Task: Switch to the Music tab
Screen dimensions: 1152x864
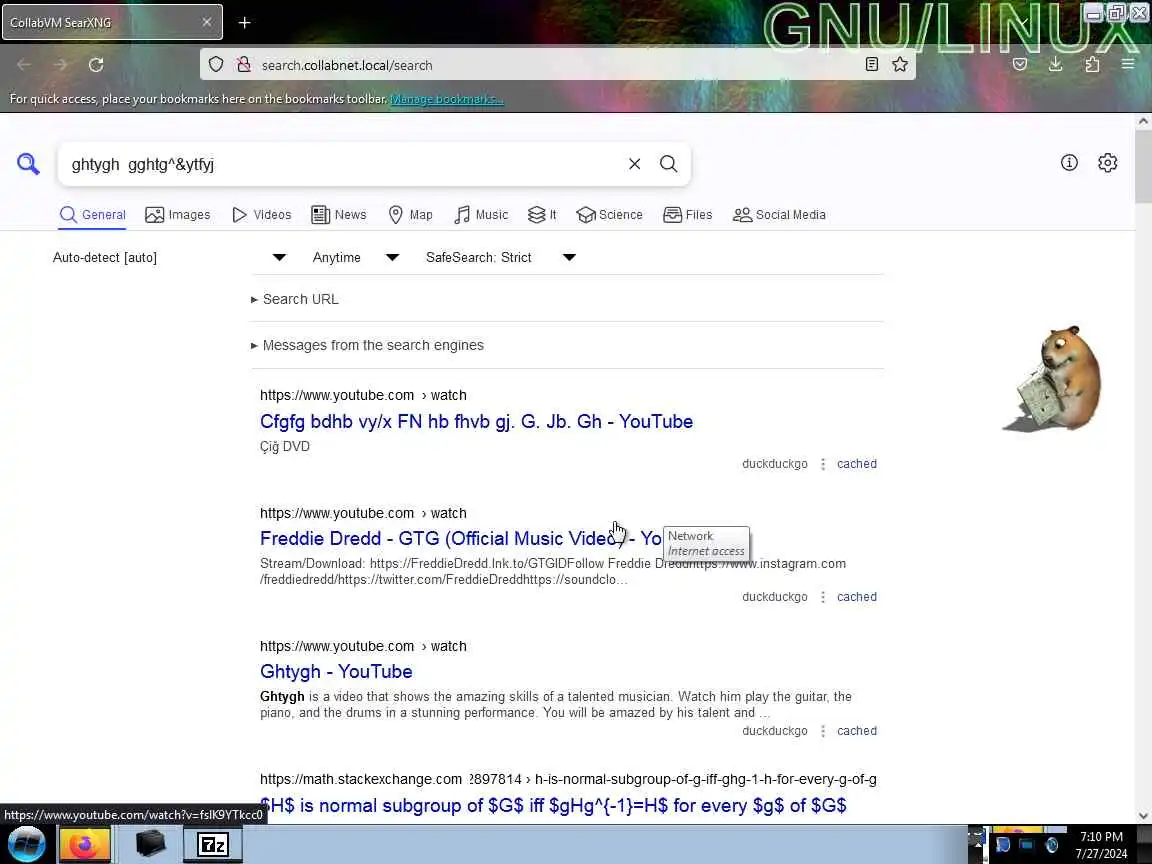Action: click(480, 215)
